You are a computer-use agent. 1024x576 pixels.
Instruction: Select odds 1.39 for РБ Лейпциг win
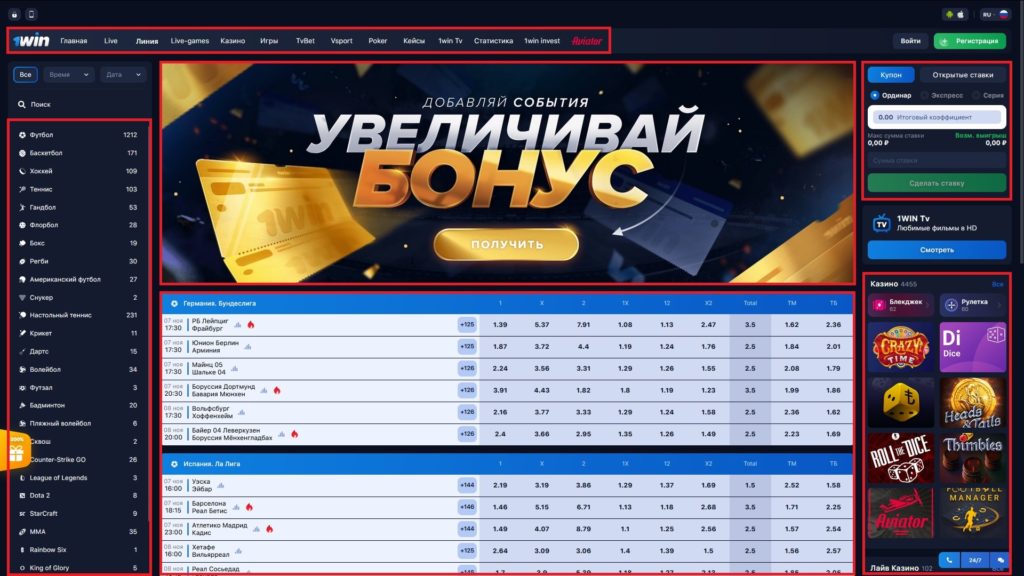[x=500, y=325]
